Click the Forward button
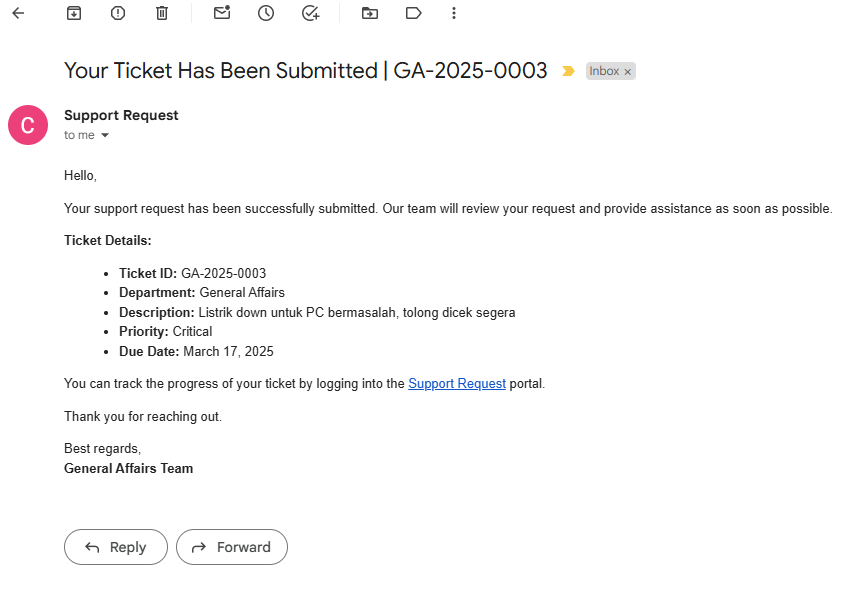This screenshot has width=859, height=601. click(232, 547)
